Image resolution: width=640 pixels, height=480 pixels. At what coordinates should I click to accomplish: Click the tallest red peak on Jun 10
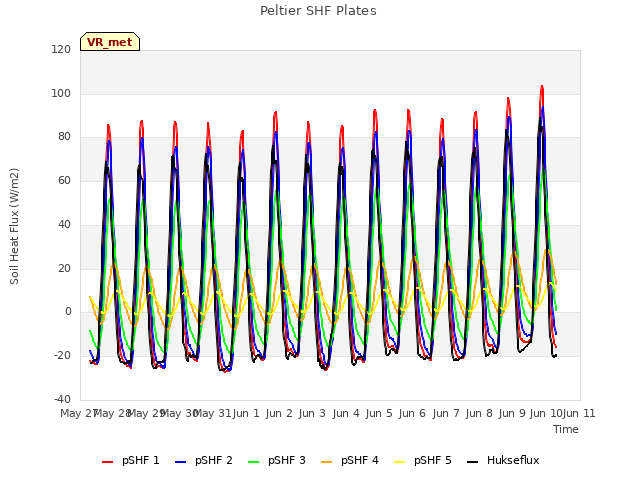(542, 86)
